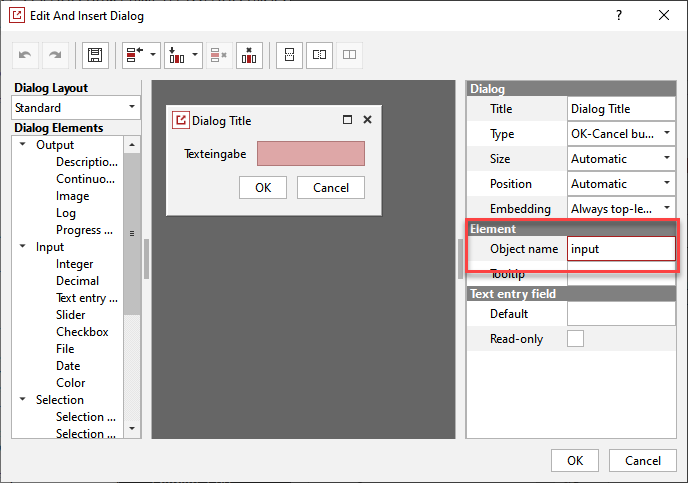
Task: Click the delete column toolbar icon
Action: click(x=249, y=55)
